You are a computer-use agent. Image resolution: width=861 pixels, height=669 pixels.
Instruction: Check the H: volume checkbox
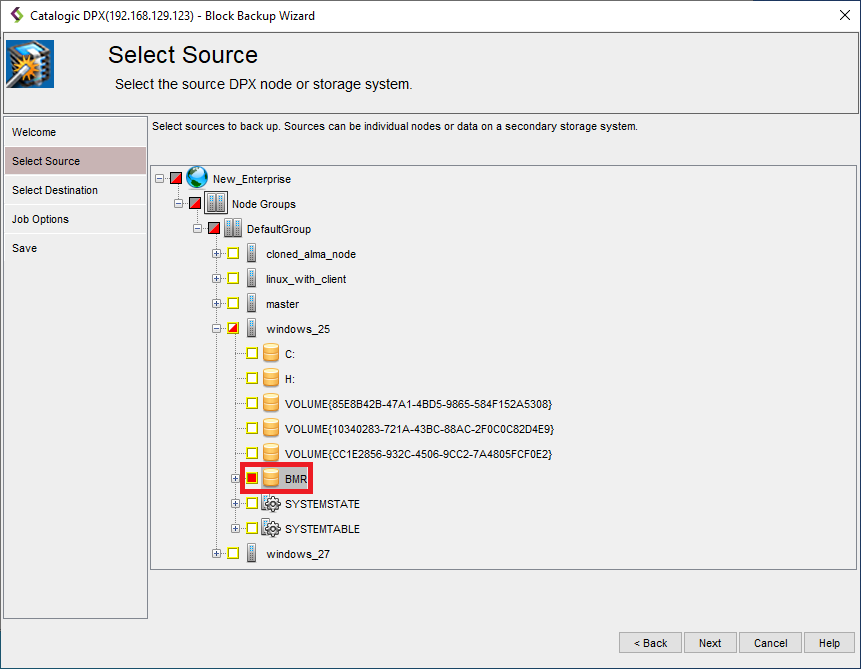pyautogui.click(x=252, y=379)
